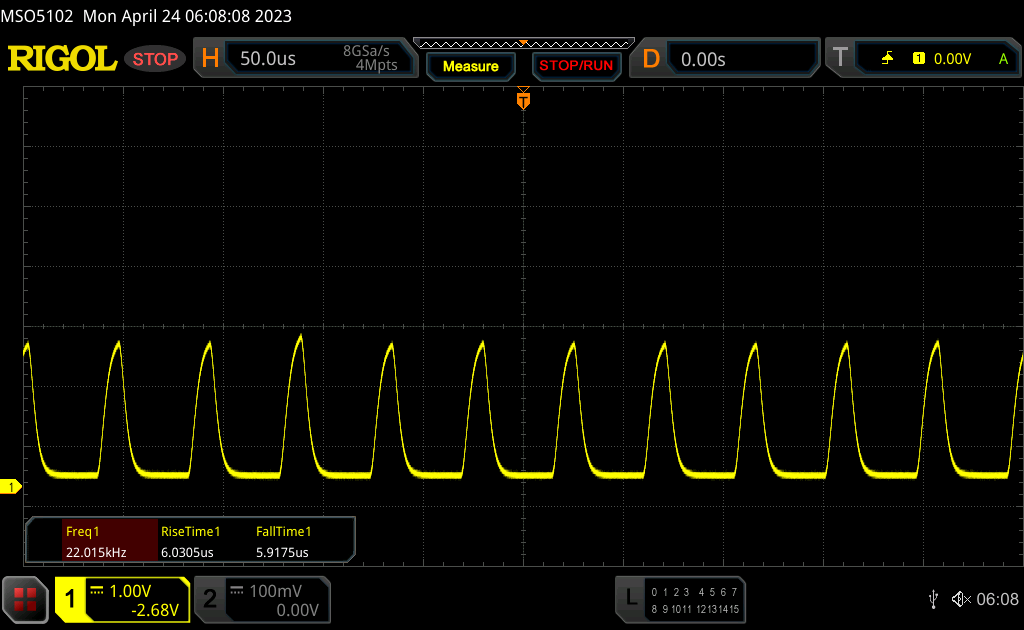Open the 50.0us timebase setting
The width and height of the screenshot is (1024, 630).
tap(268, 59)
